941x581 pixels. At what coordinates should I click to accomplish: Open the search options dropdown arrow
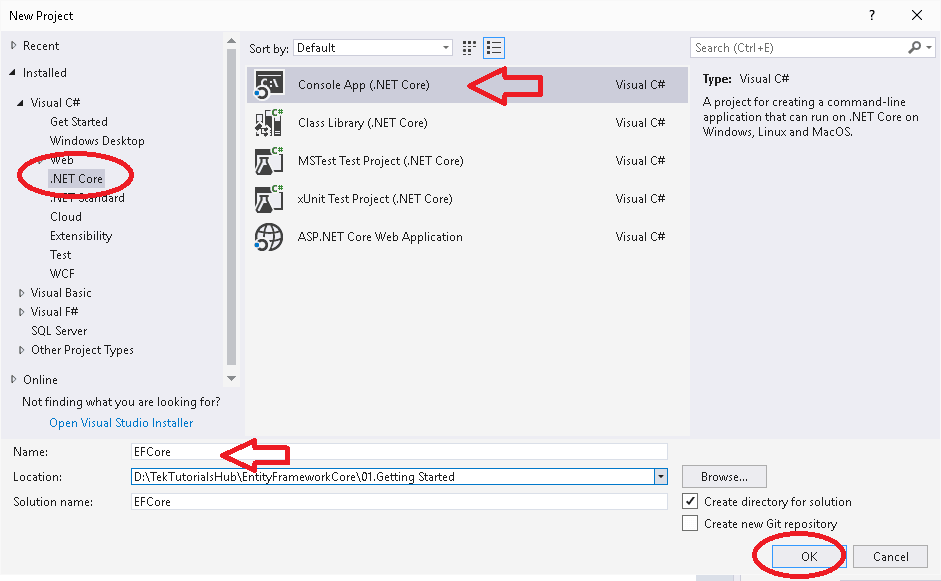(x=929, y=47)
